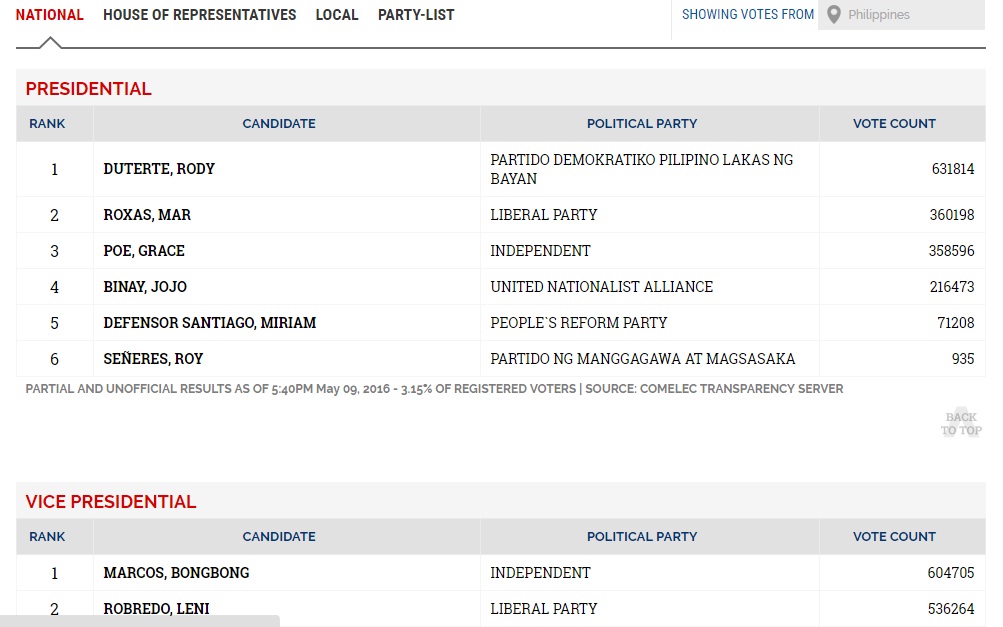1003x627 pixels.
Task: Click the active NATIONAL tab
Action: (49, 14)
